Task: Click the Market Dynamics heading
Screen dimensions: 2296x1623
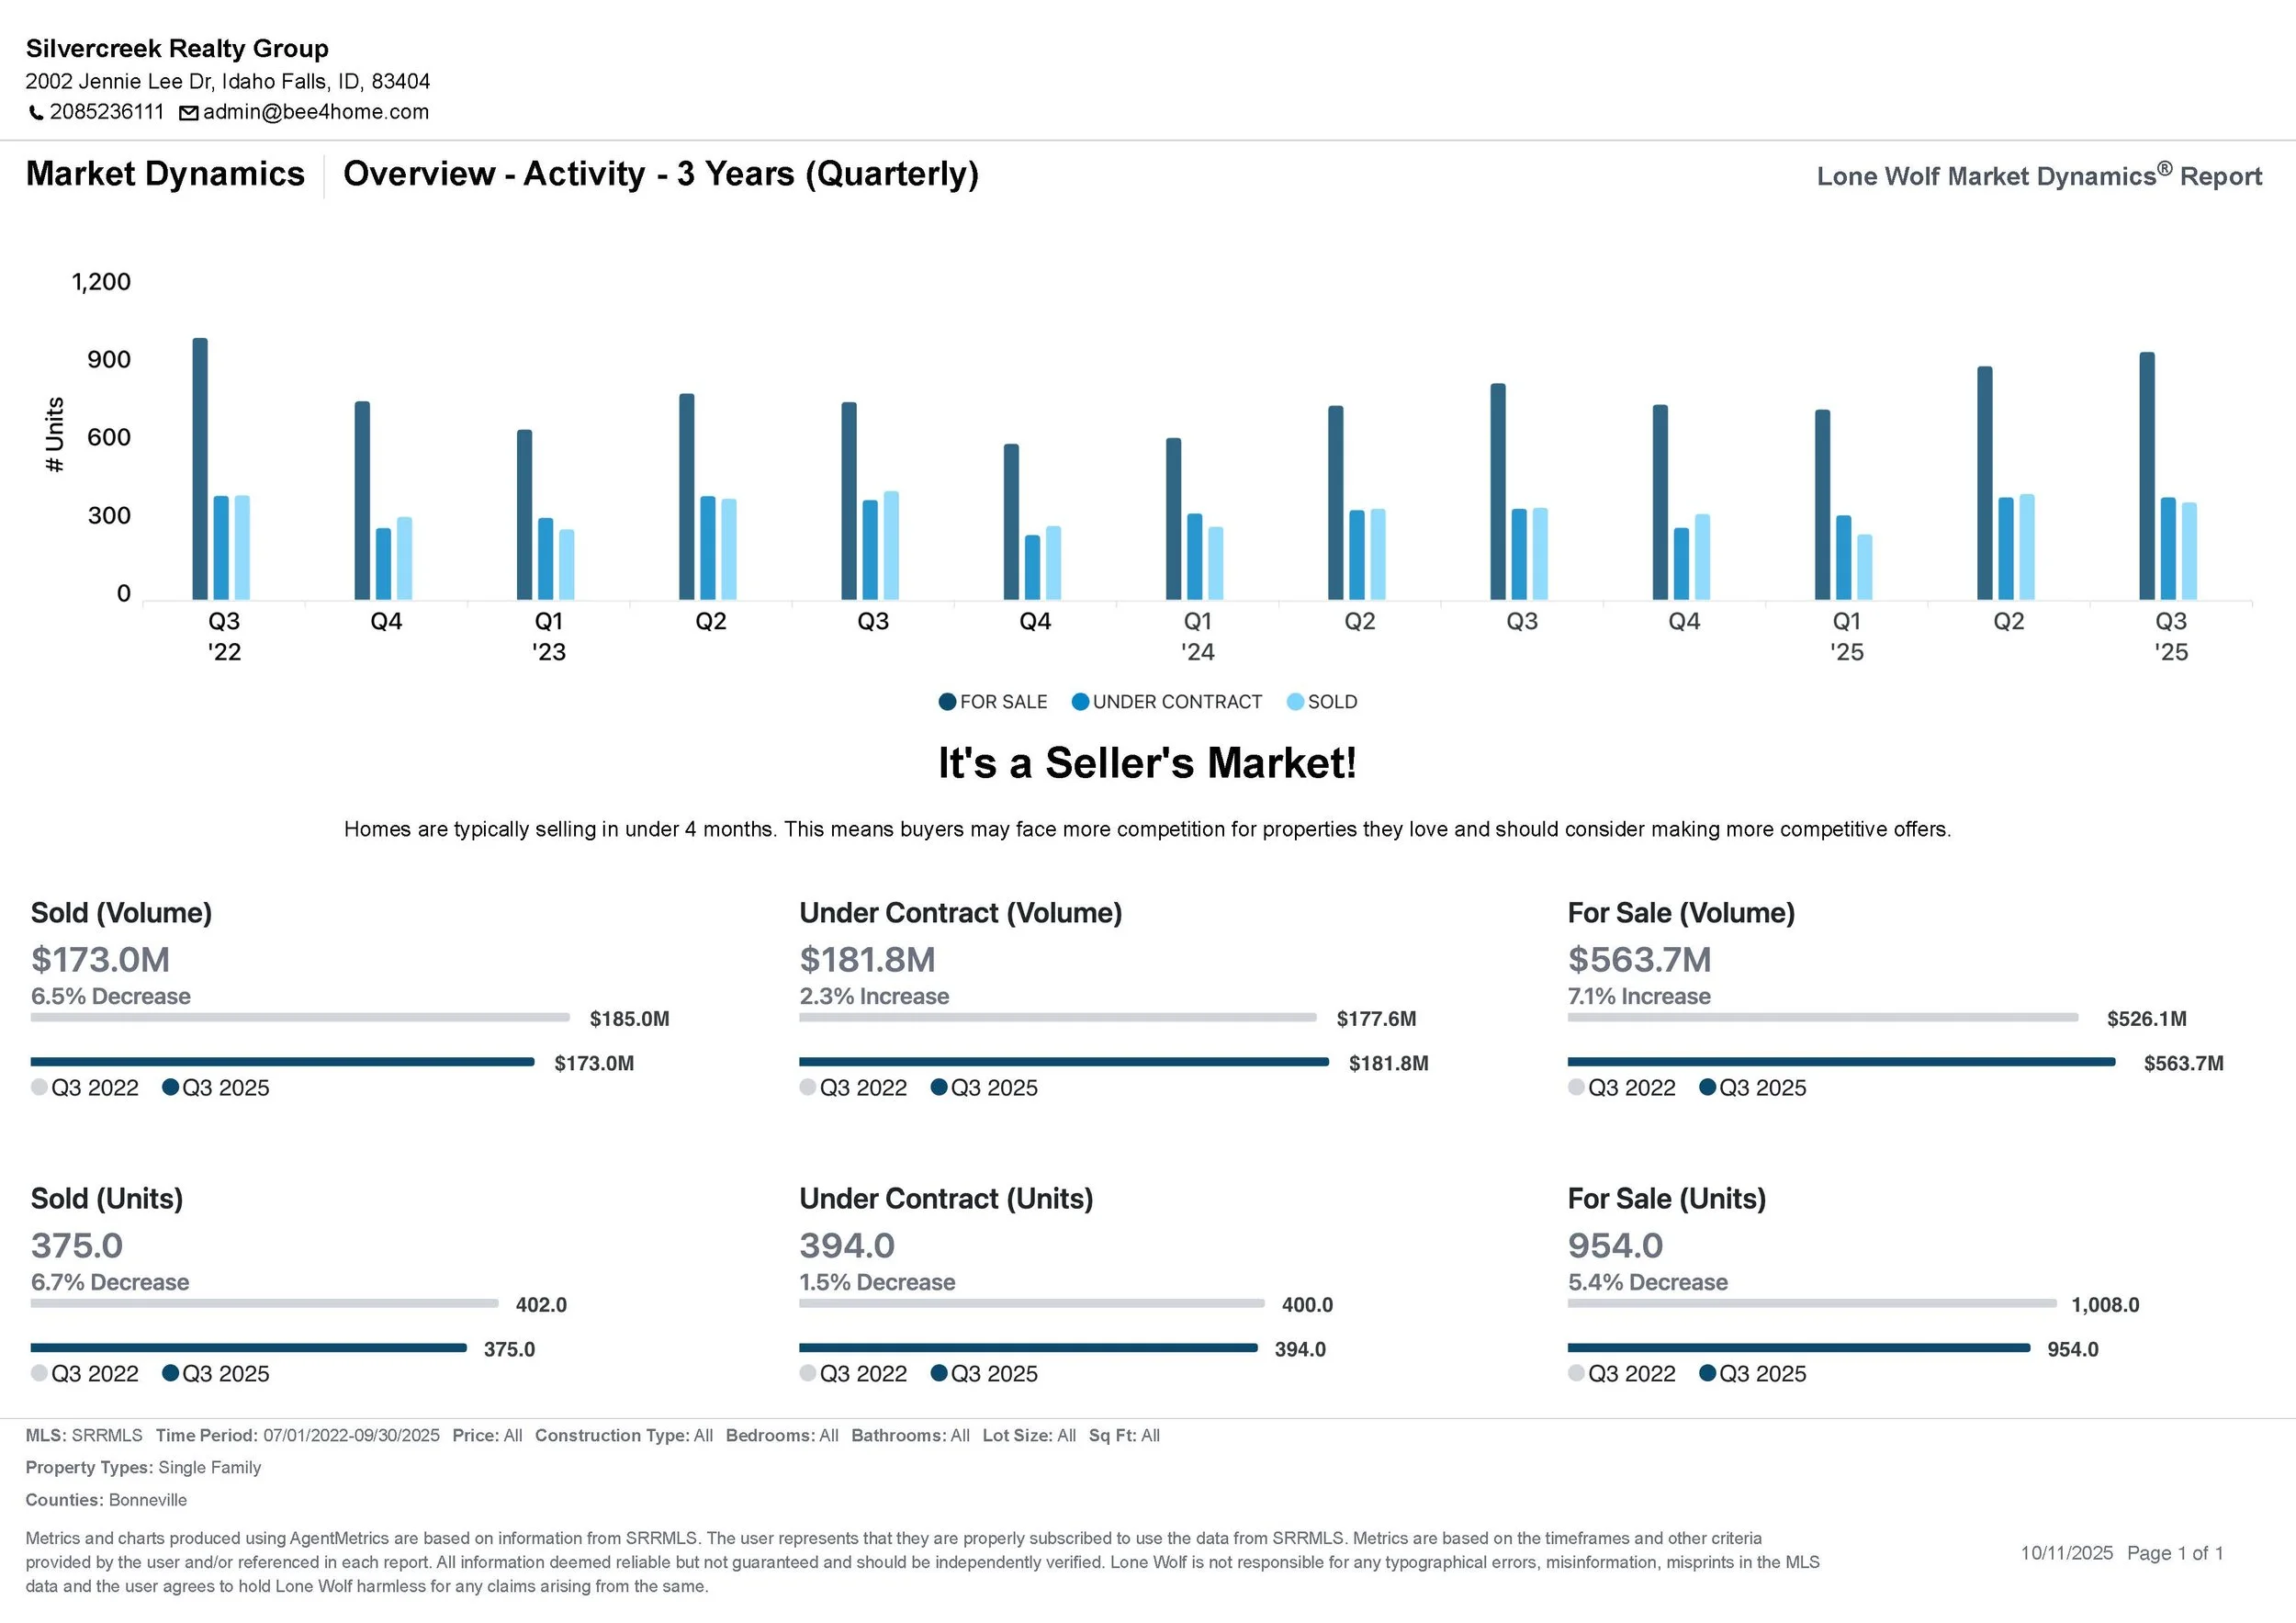Action: [x=165, y=174]
